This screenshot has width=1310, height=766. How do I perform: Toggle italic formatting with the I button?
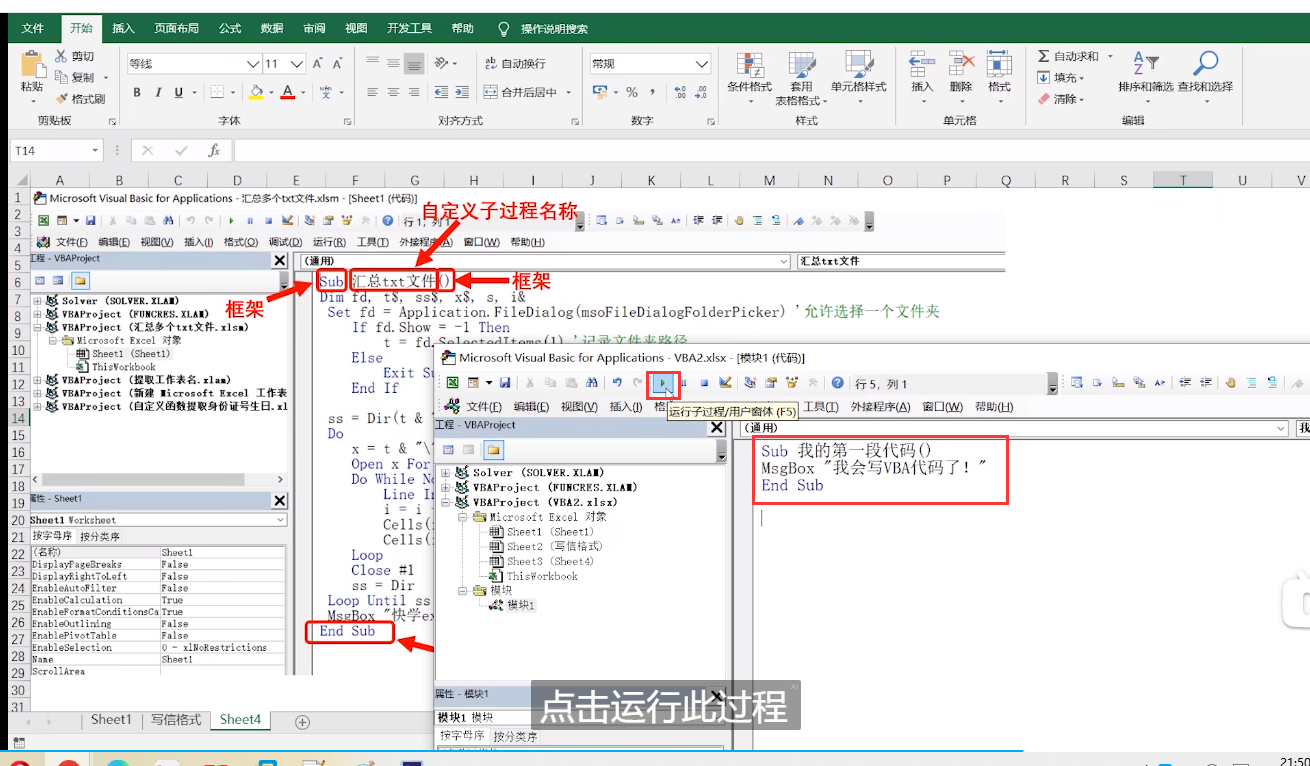157,92
